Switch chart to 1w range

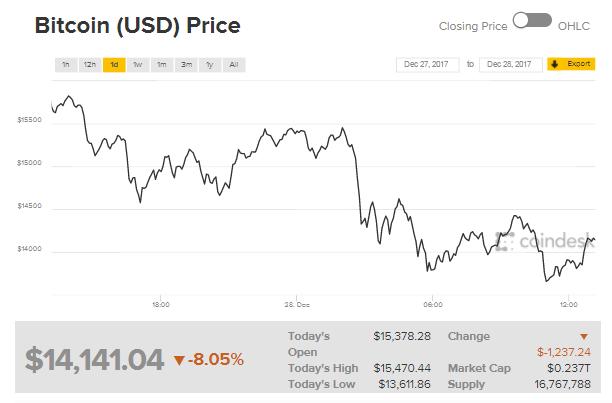(x=138, y=64)
